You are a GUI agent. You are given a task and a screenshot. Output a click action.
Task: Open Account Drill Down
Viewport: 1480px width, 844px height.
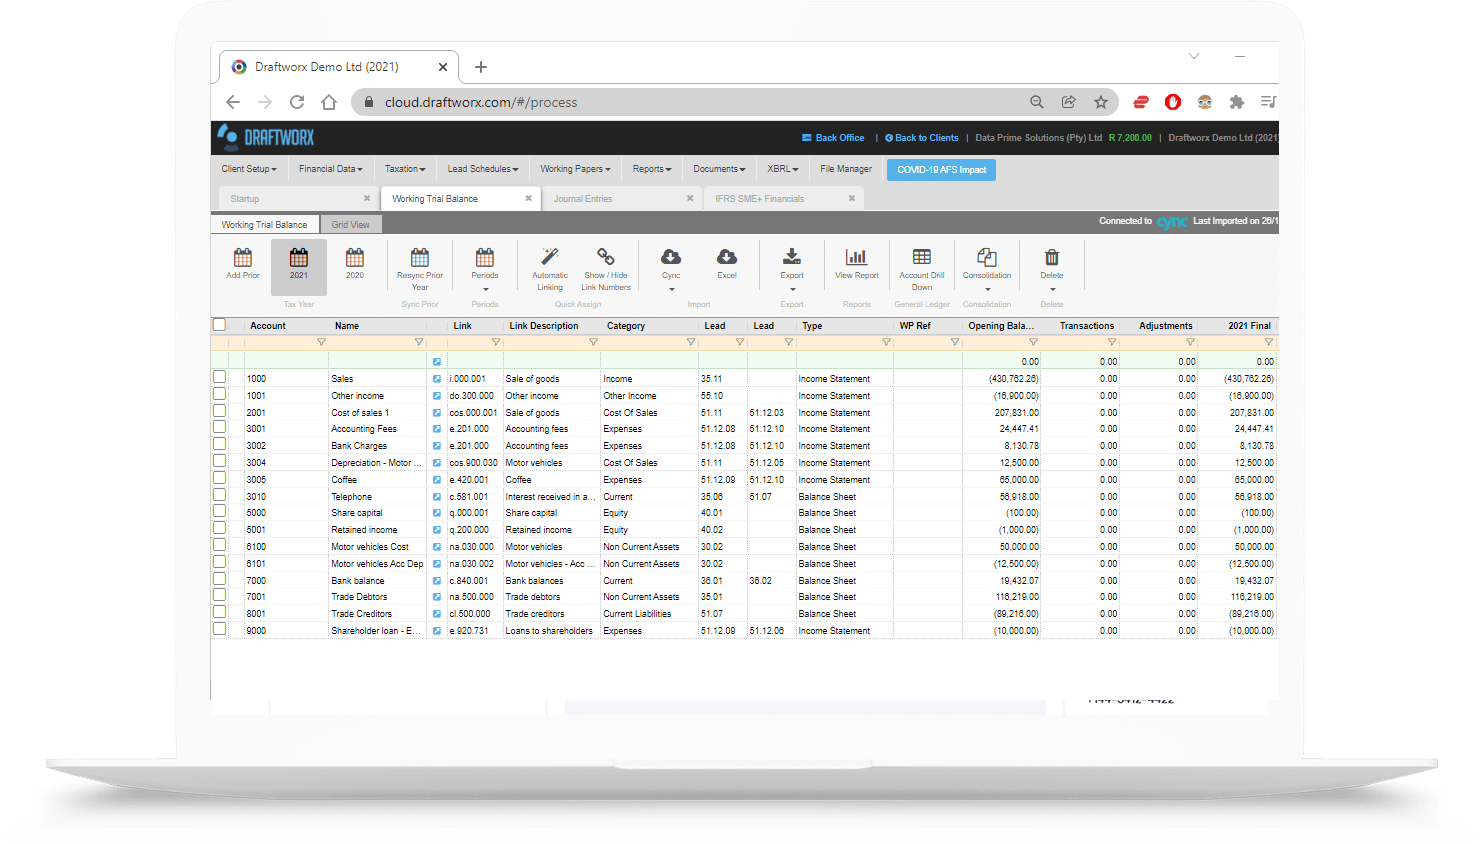pyautogui.click(x=921, y=258)
